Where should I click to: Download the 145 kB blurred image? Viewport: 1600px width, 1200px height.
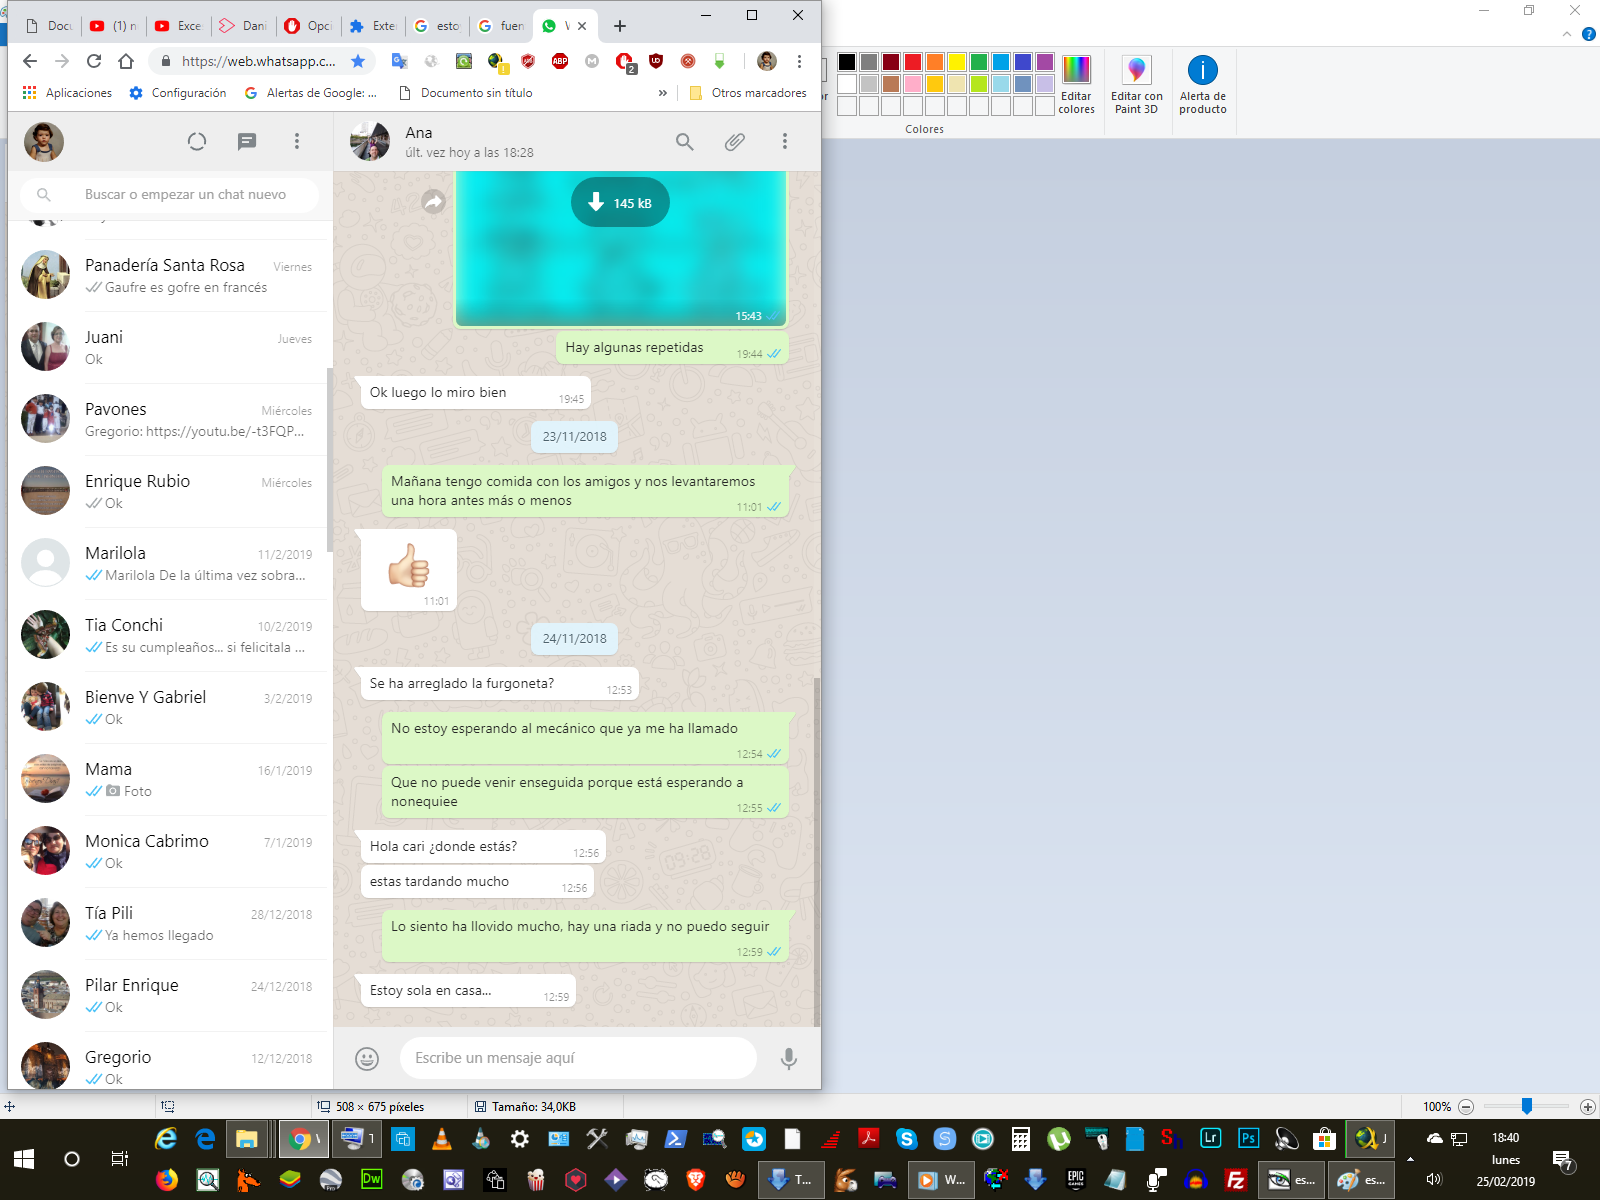pos(620,203)
